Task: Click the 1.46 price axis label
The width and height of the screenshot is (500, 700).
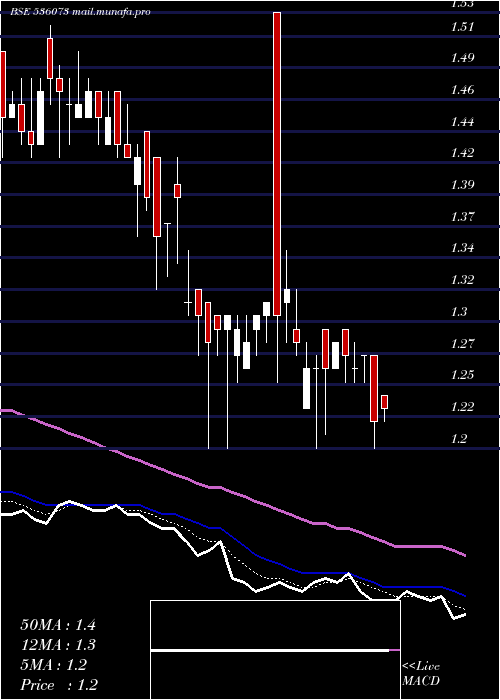Action: pyautogui.click(x=462, y=90)
